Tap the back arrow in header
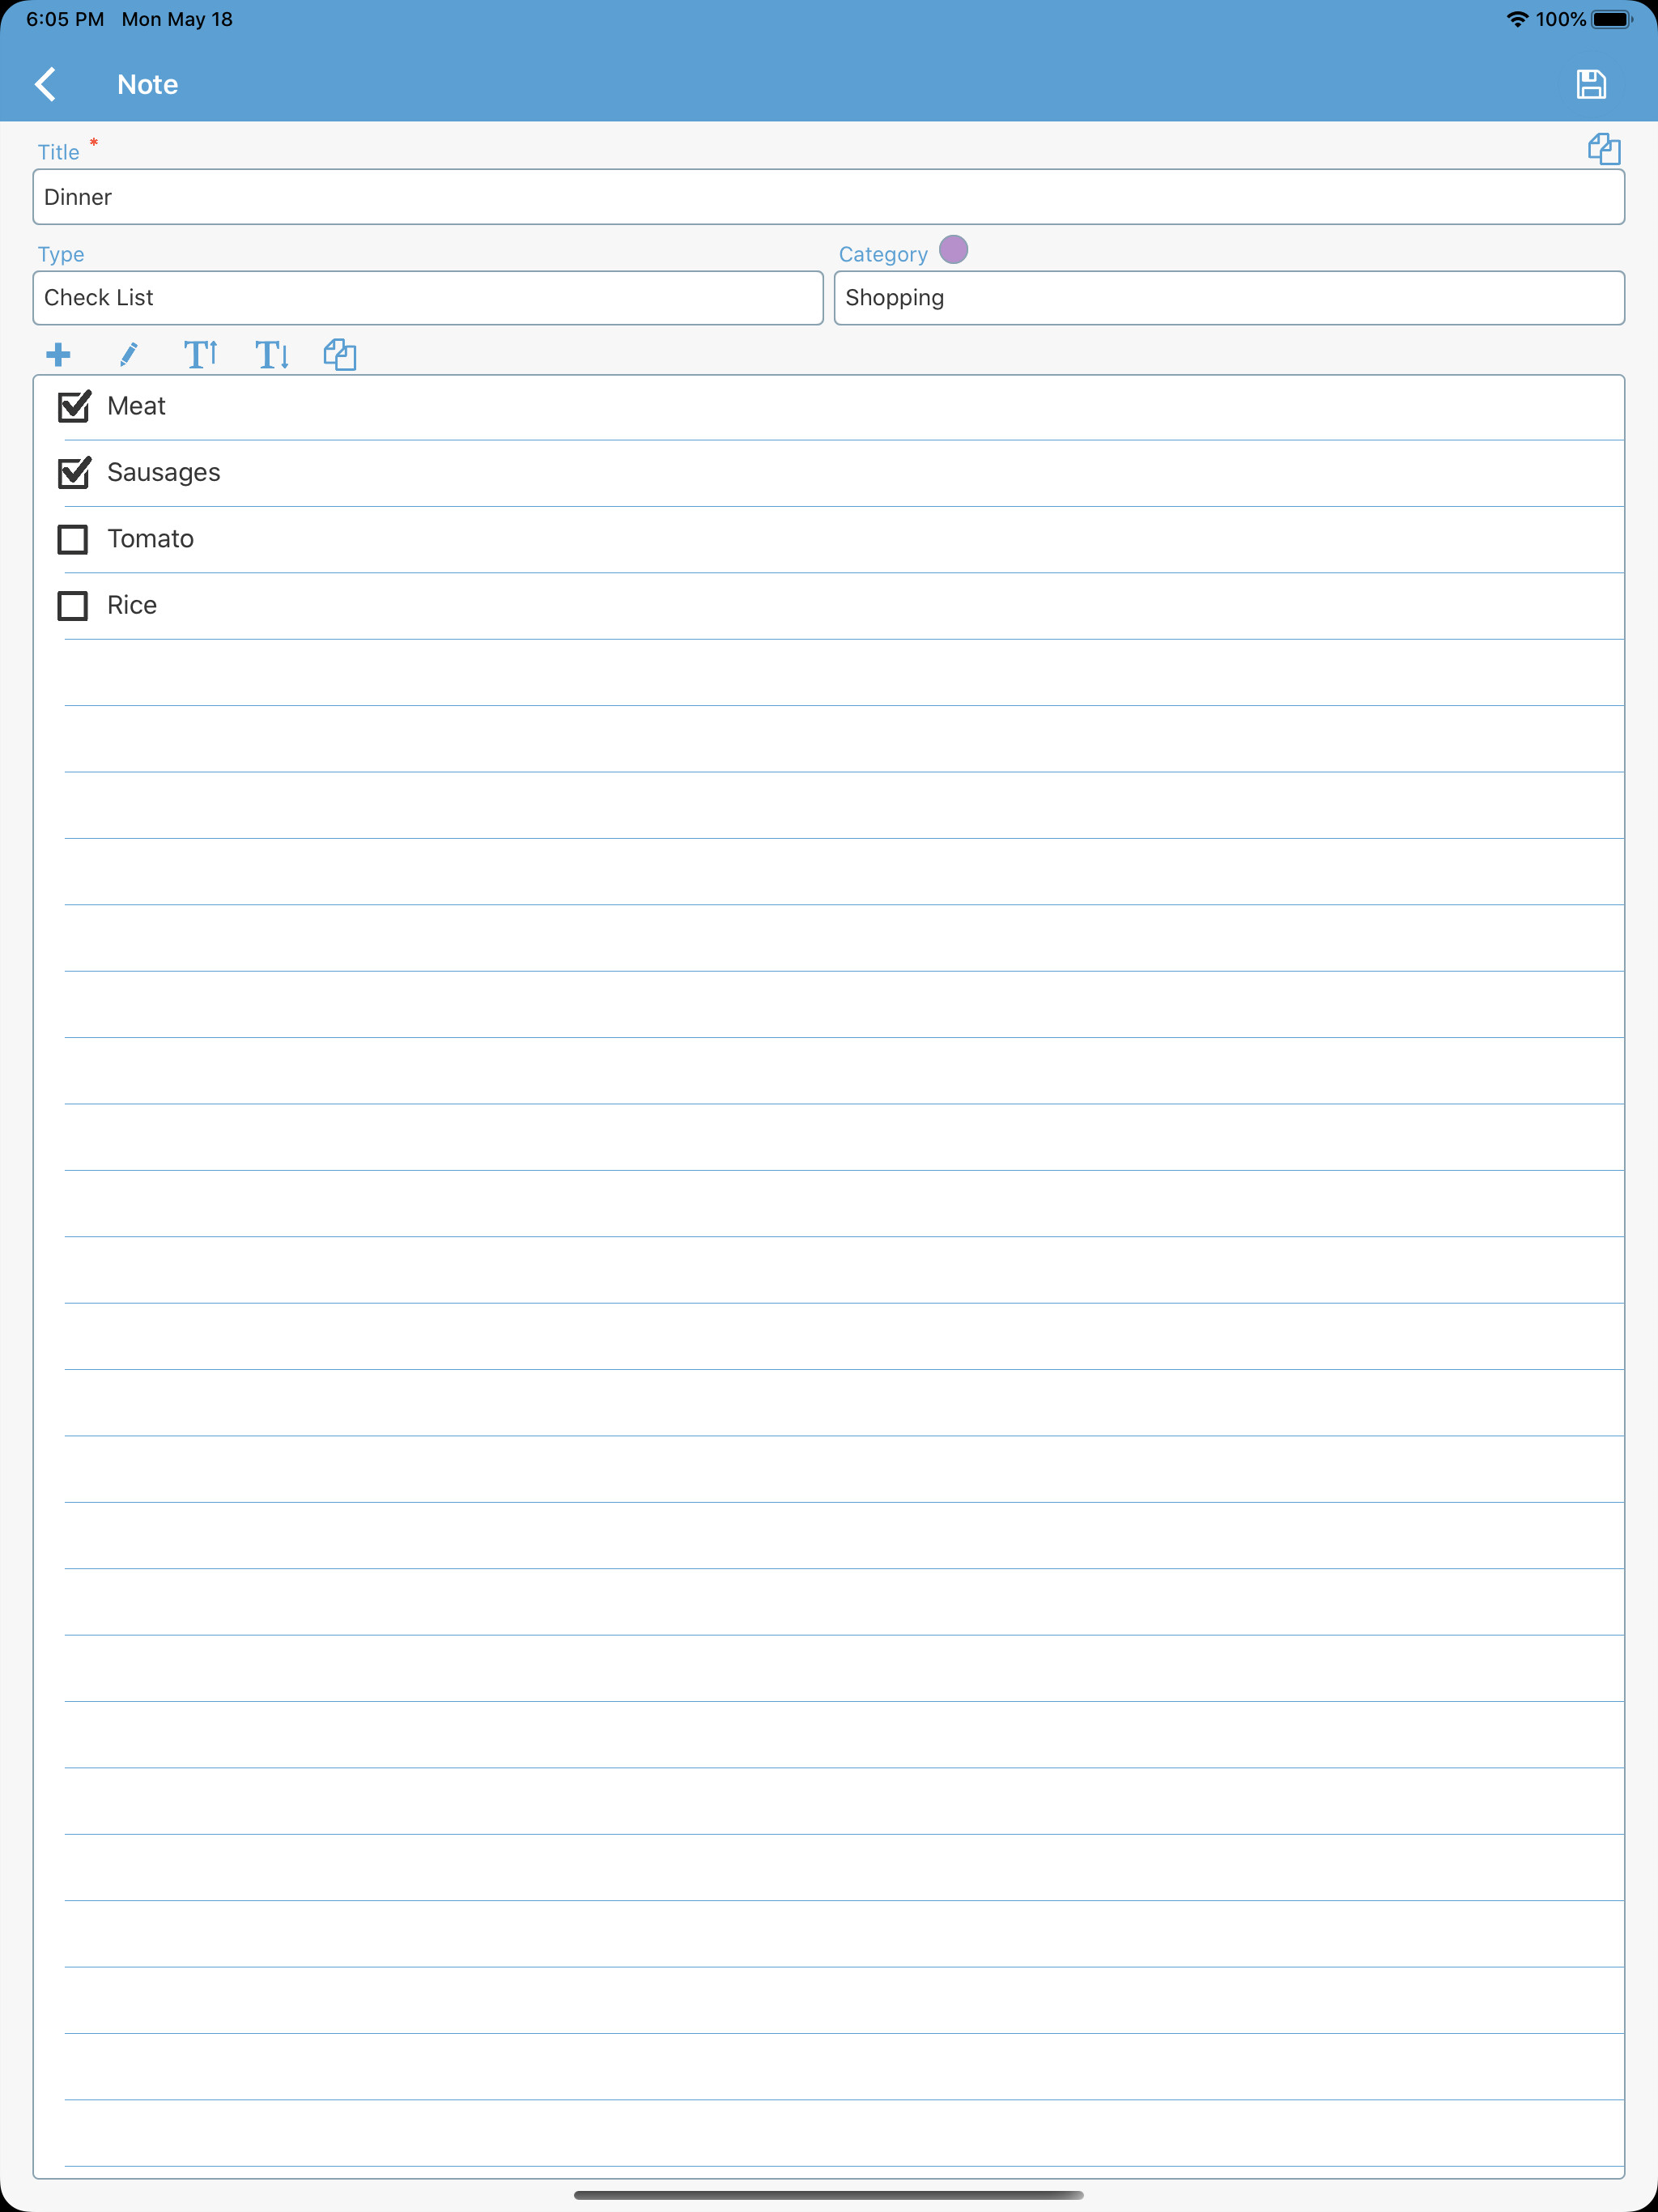The width and height of the screenshot is (1658, 2212). click(x=45, y=84)
